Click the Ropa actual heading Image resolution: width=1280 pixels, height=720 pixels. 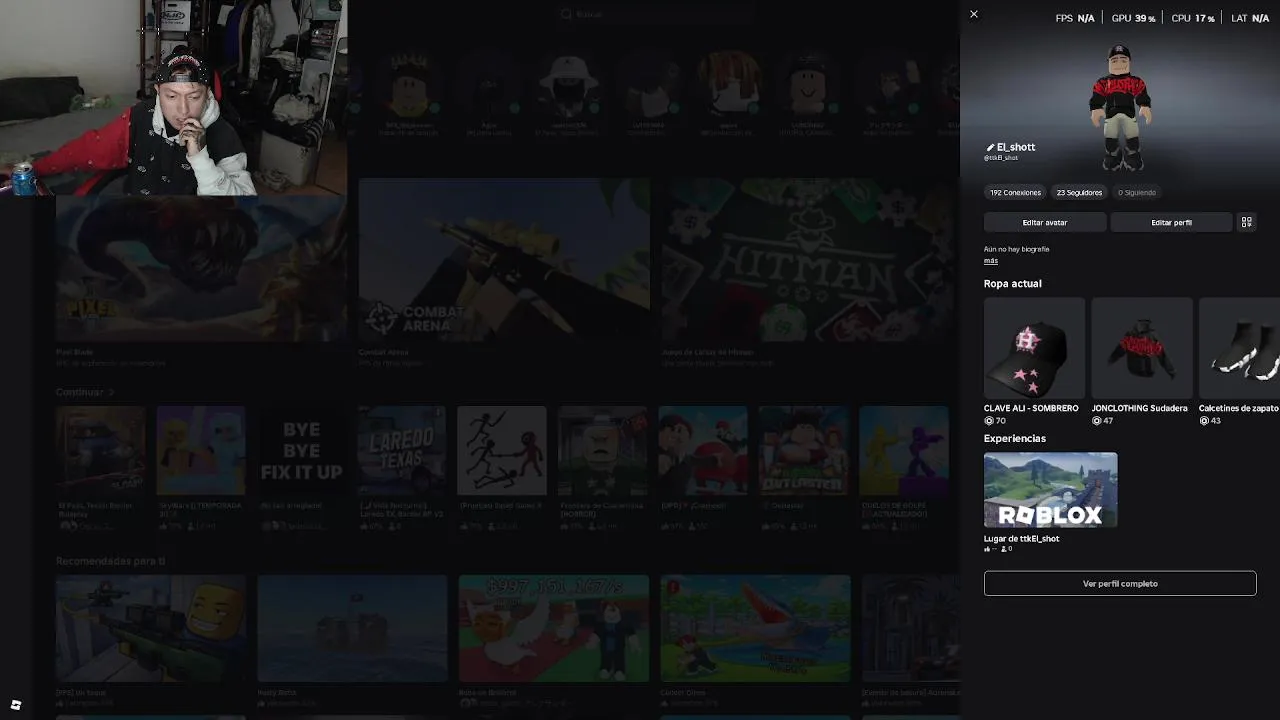tap(1013, 283)
